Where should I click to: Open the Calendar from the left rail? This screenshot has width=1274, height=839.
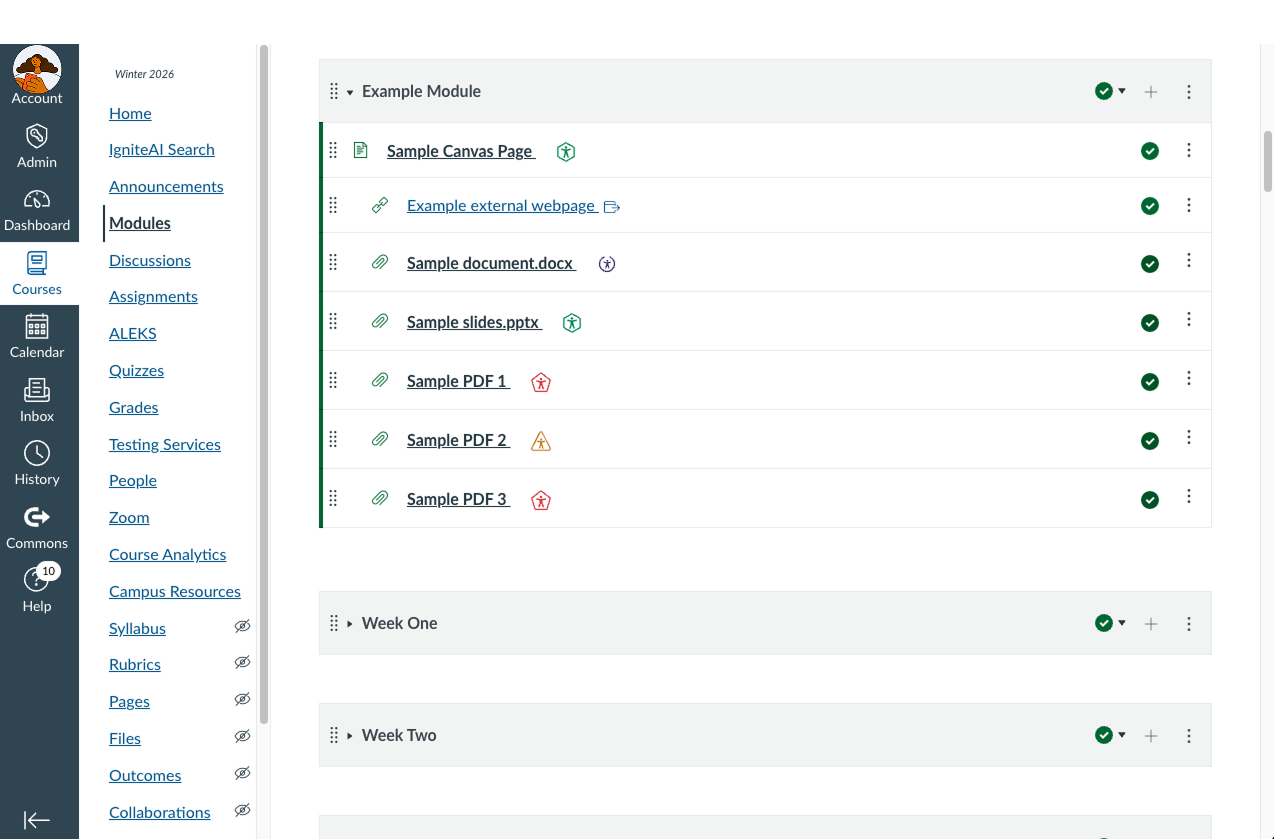click(x=37, y=334)
